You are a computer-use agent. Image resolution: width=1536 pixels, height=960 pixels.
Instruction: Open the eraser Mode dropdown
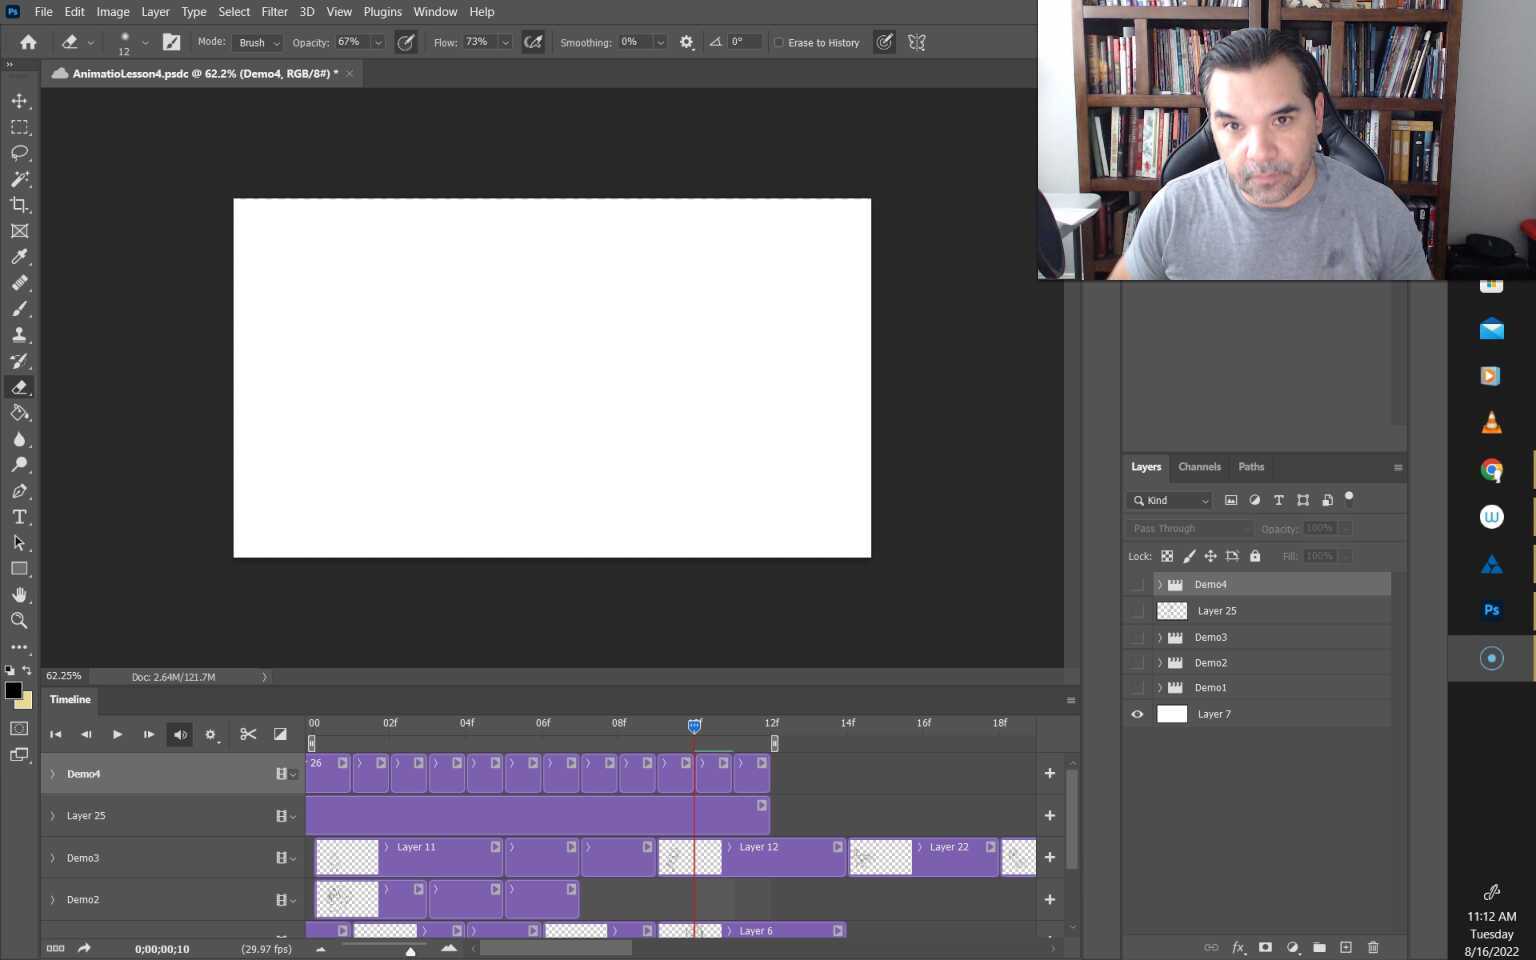259,43
